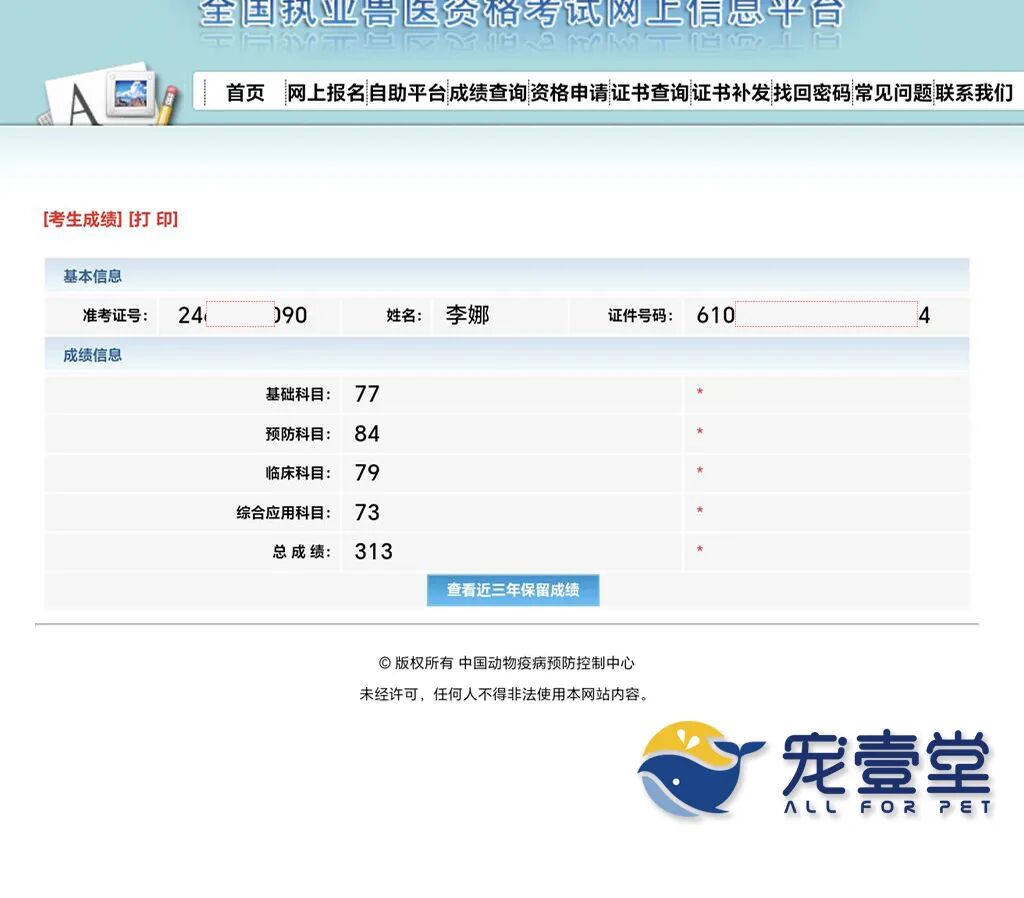Select 成绩查询 in the top navigation
1024x898 pixels.
tap(490, 93)
